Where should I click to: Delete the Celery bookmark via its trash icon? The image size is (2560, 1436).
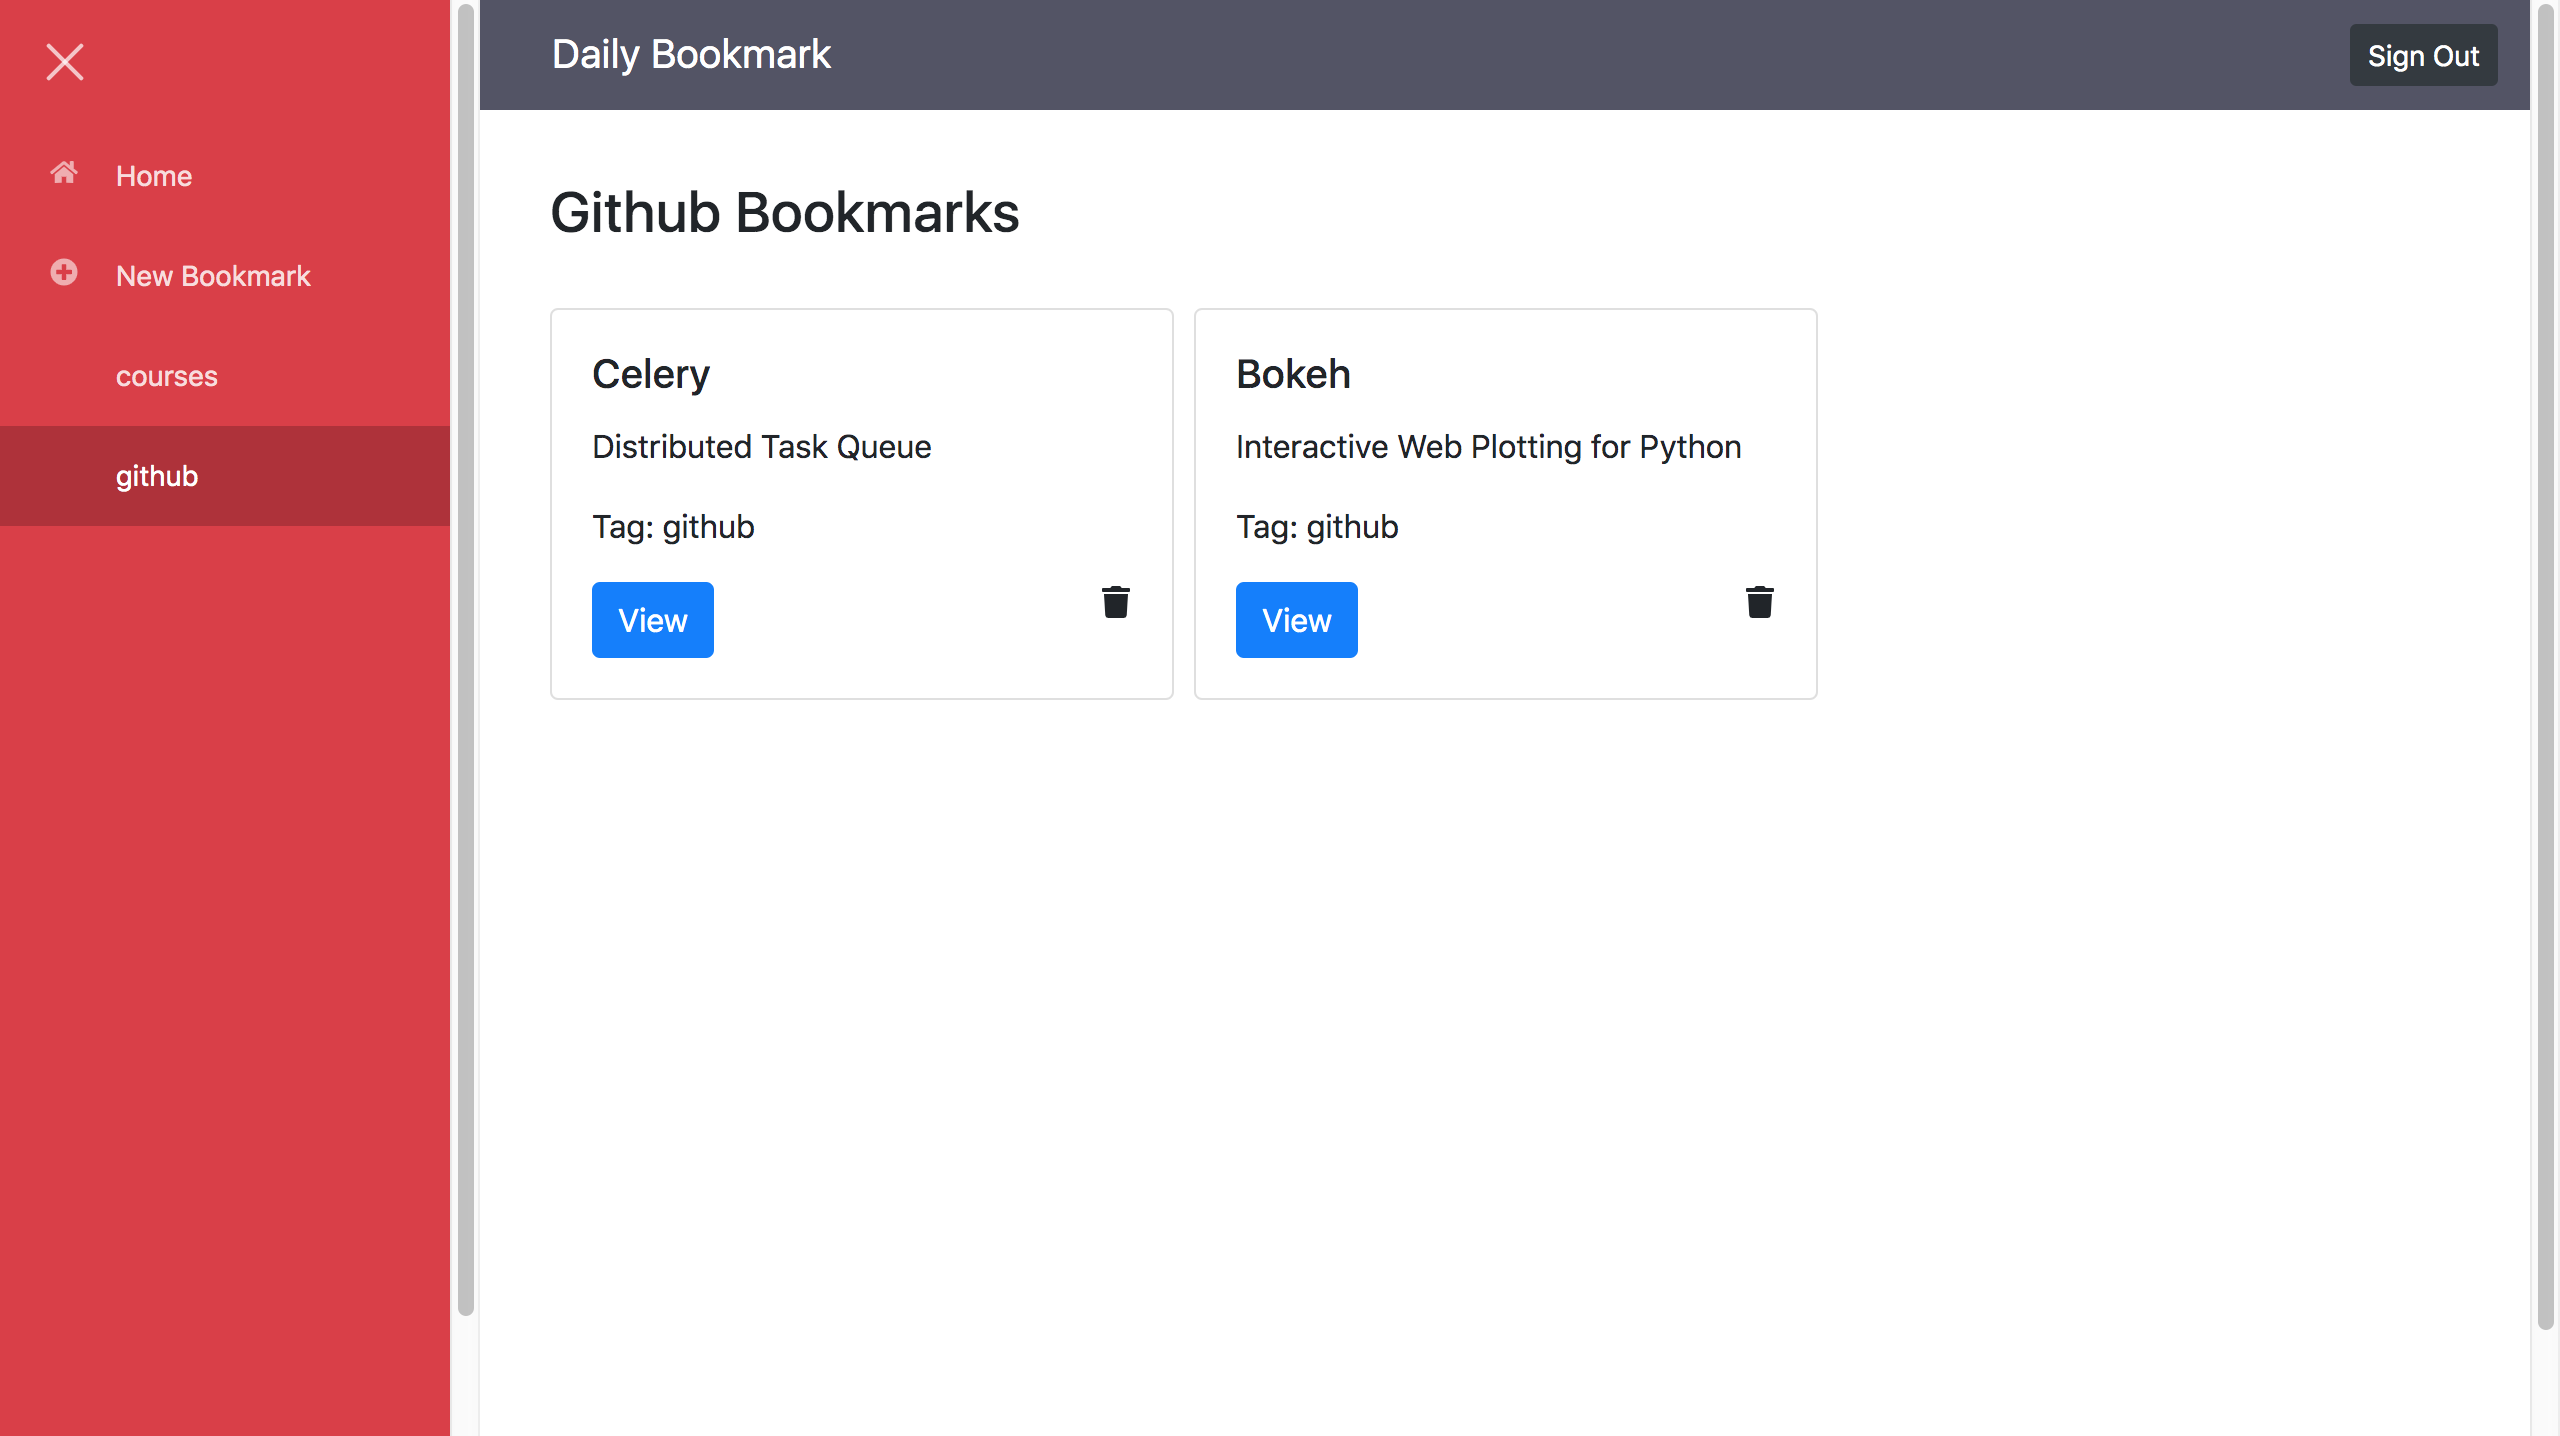coord(1116,601)
